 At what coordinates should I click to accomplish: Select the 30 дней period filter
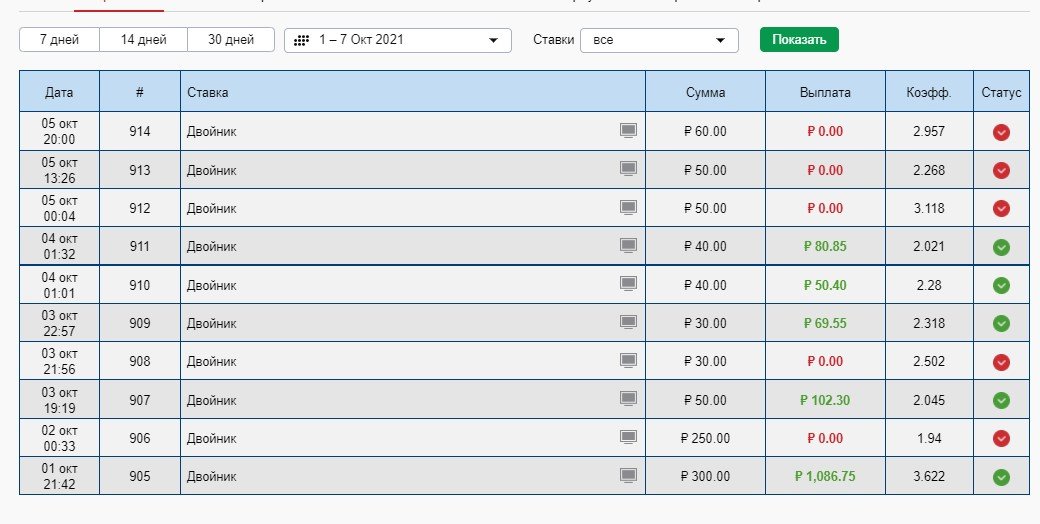(231, 40)
